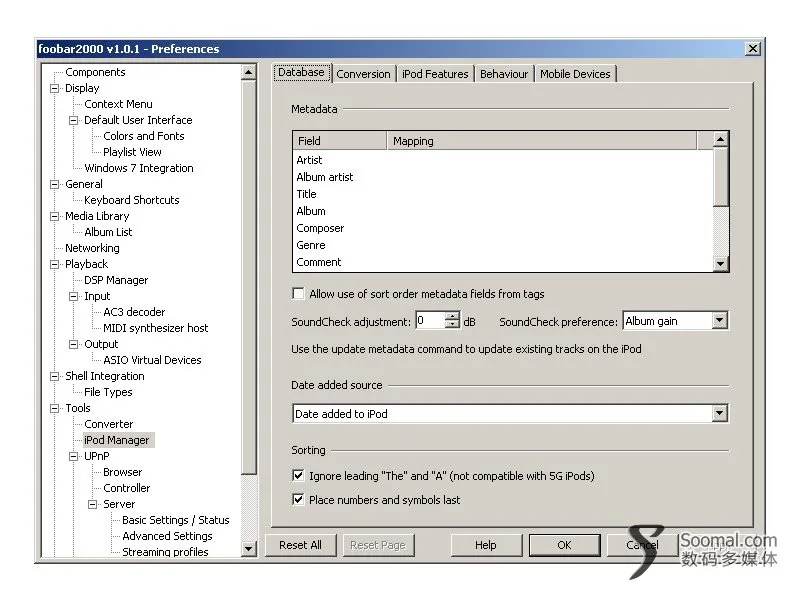The image size is (800, 600).
Task: Collapse the Shell Integration node
Action: 55,377
